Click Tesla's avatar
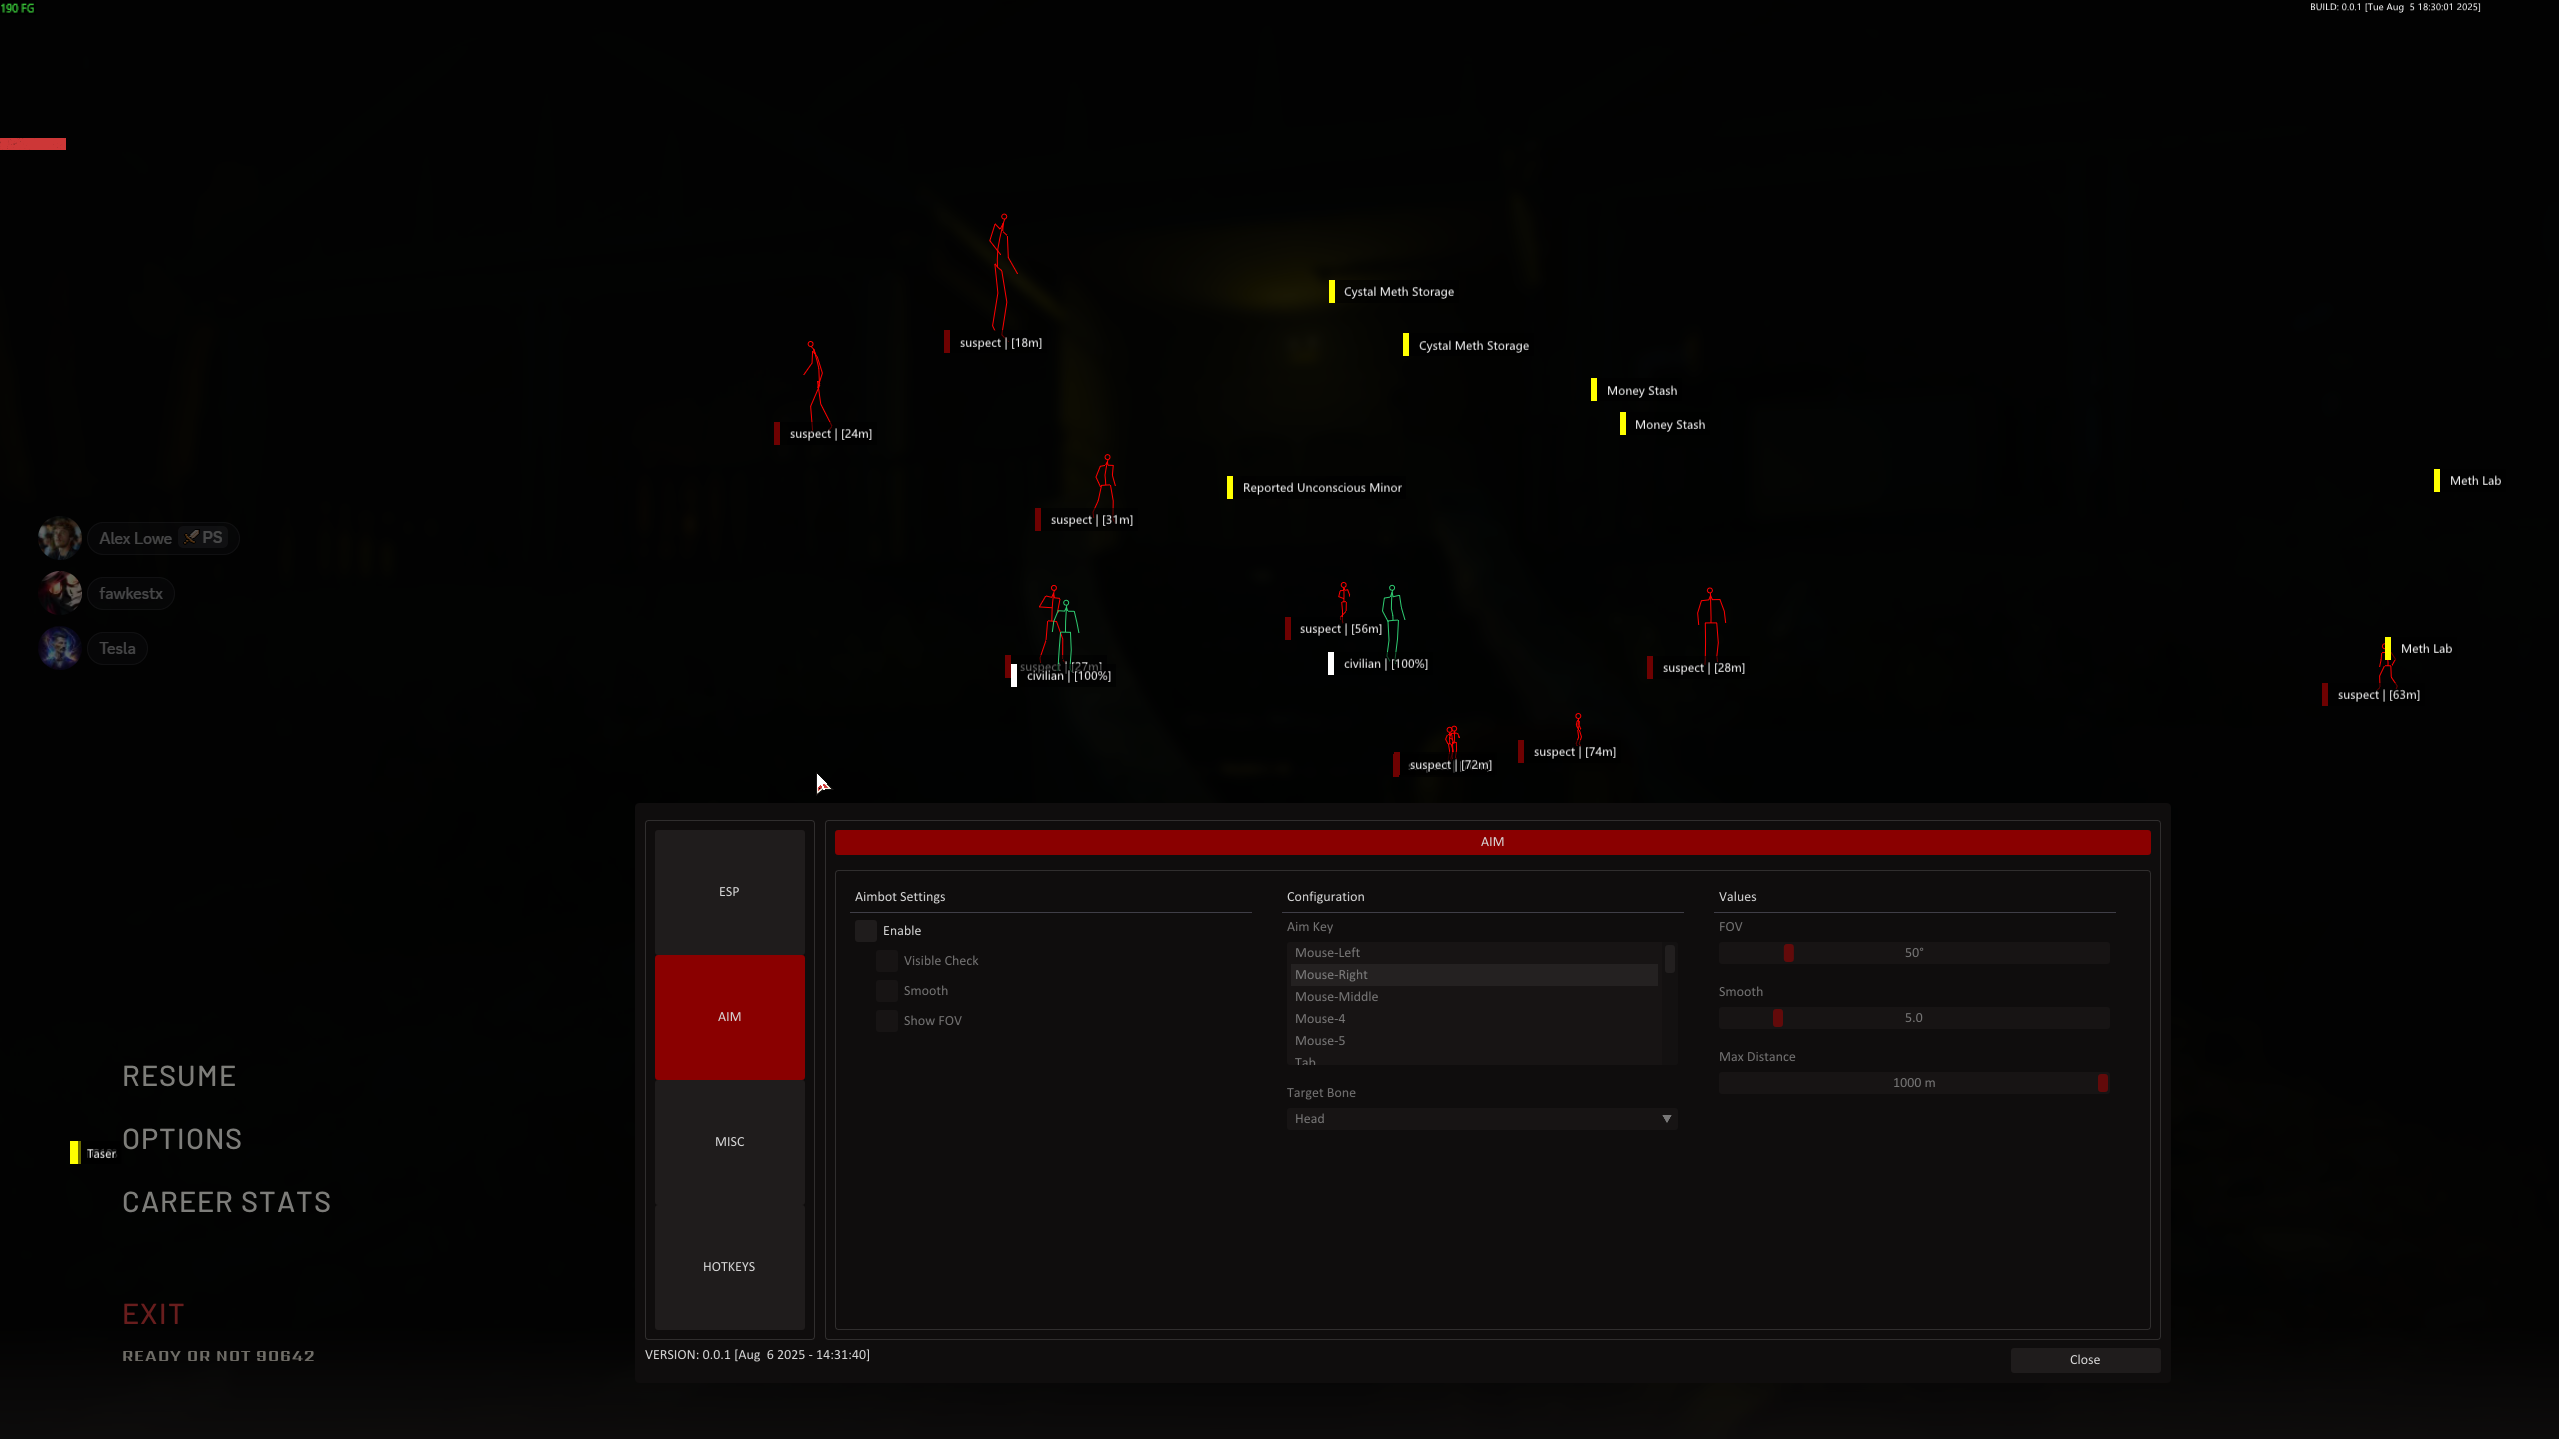2559x1439 pixels. pos(60,648)
